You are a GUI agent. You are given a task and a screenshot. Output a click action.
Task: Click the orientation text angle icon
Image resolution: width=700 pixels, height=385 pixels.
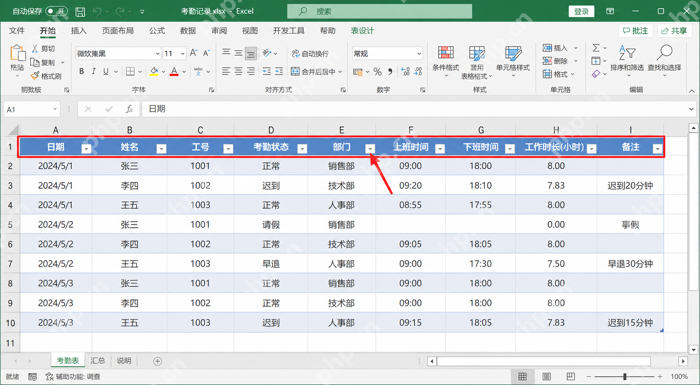pyautogui.click(x=267, y=53)
